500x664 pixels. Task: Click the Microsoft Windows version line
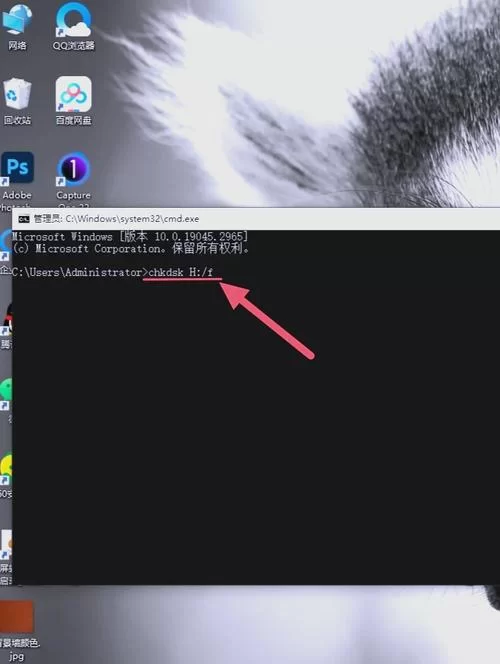(x=130, y=236)
